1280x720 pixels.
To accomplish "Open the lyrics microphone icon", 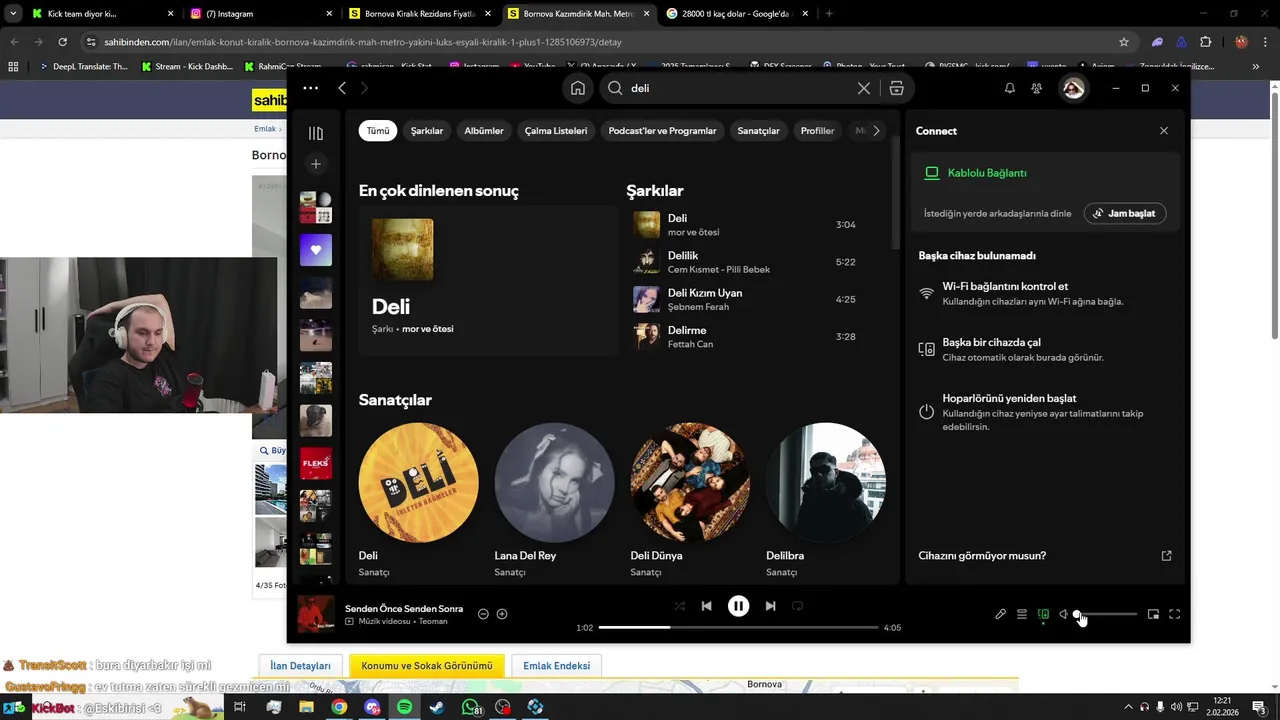I will 1000,614.
